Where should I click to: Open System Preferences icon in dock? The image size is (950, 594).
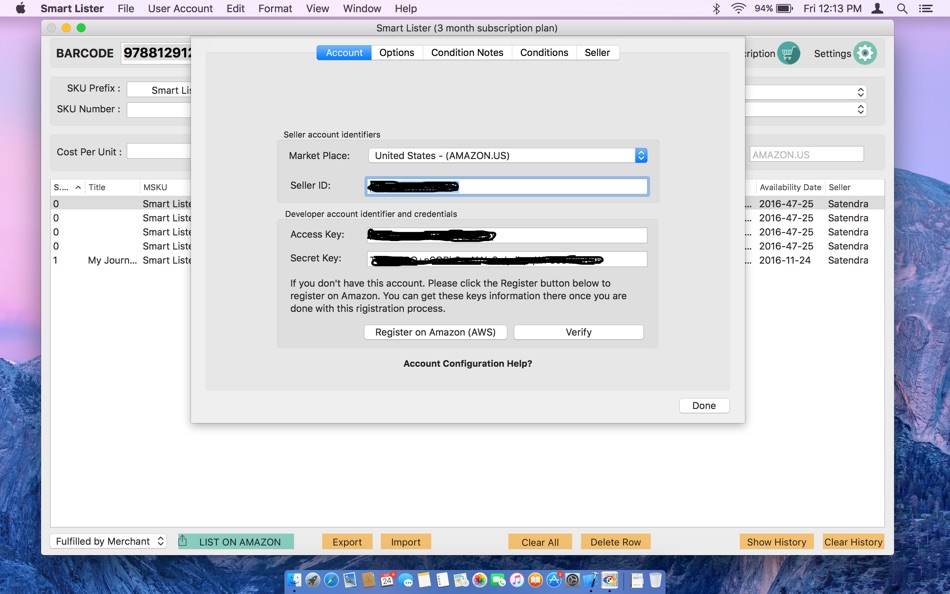coord(573,580)
